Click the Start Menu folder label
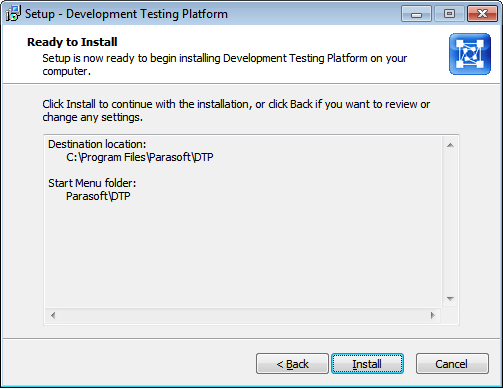The image size is (503, 389). coord(92,183)
